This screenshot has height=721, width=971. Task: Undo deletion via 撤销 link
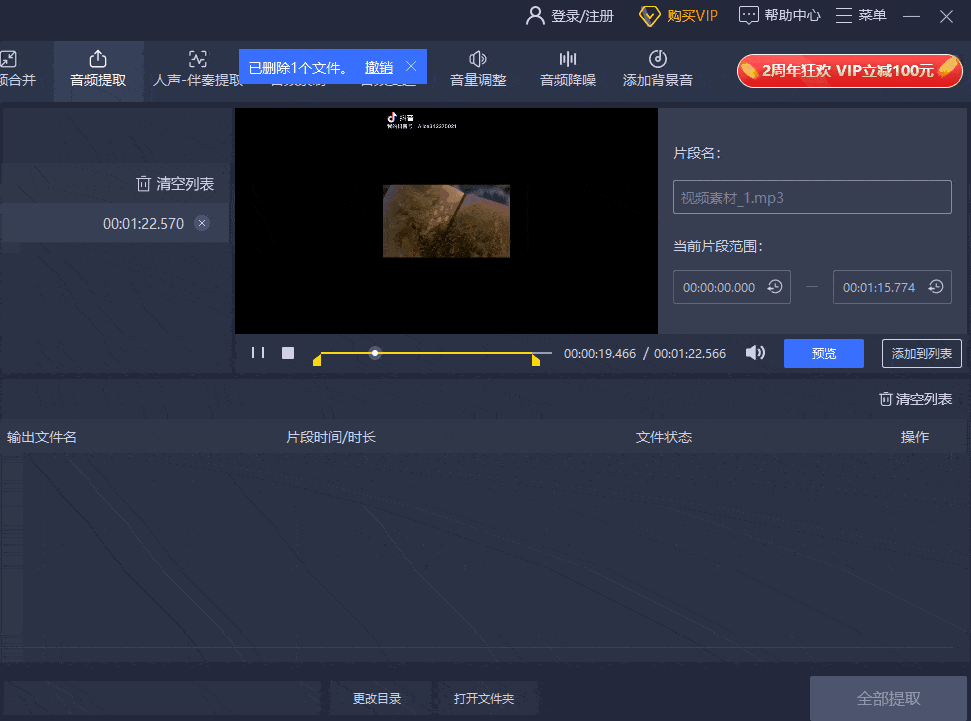[379, 68]
